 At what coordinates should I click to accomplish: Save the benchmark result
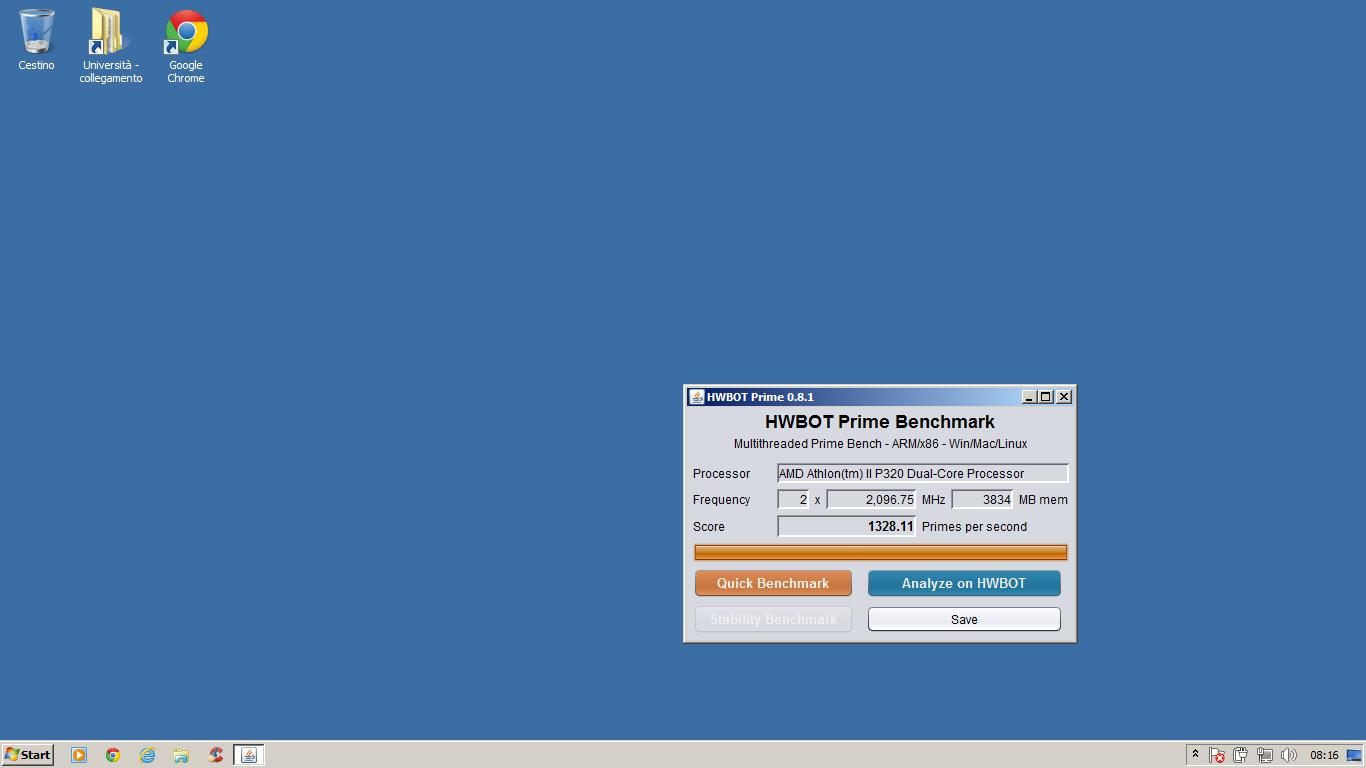(x=964, y=619)
